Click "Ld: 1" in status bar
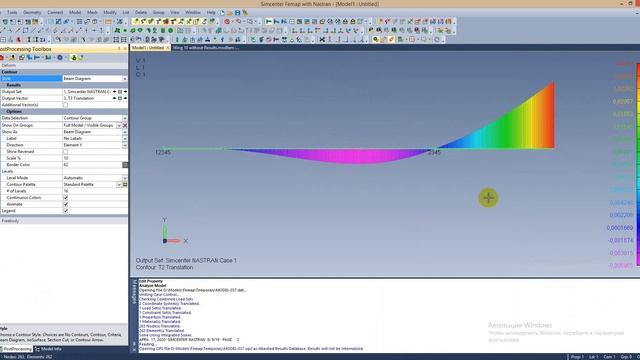The image size is (640, 360). (593, 357)
